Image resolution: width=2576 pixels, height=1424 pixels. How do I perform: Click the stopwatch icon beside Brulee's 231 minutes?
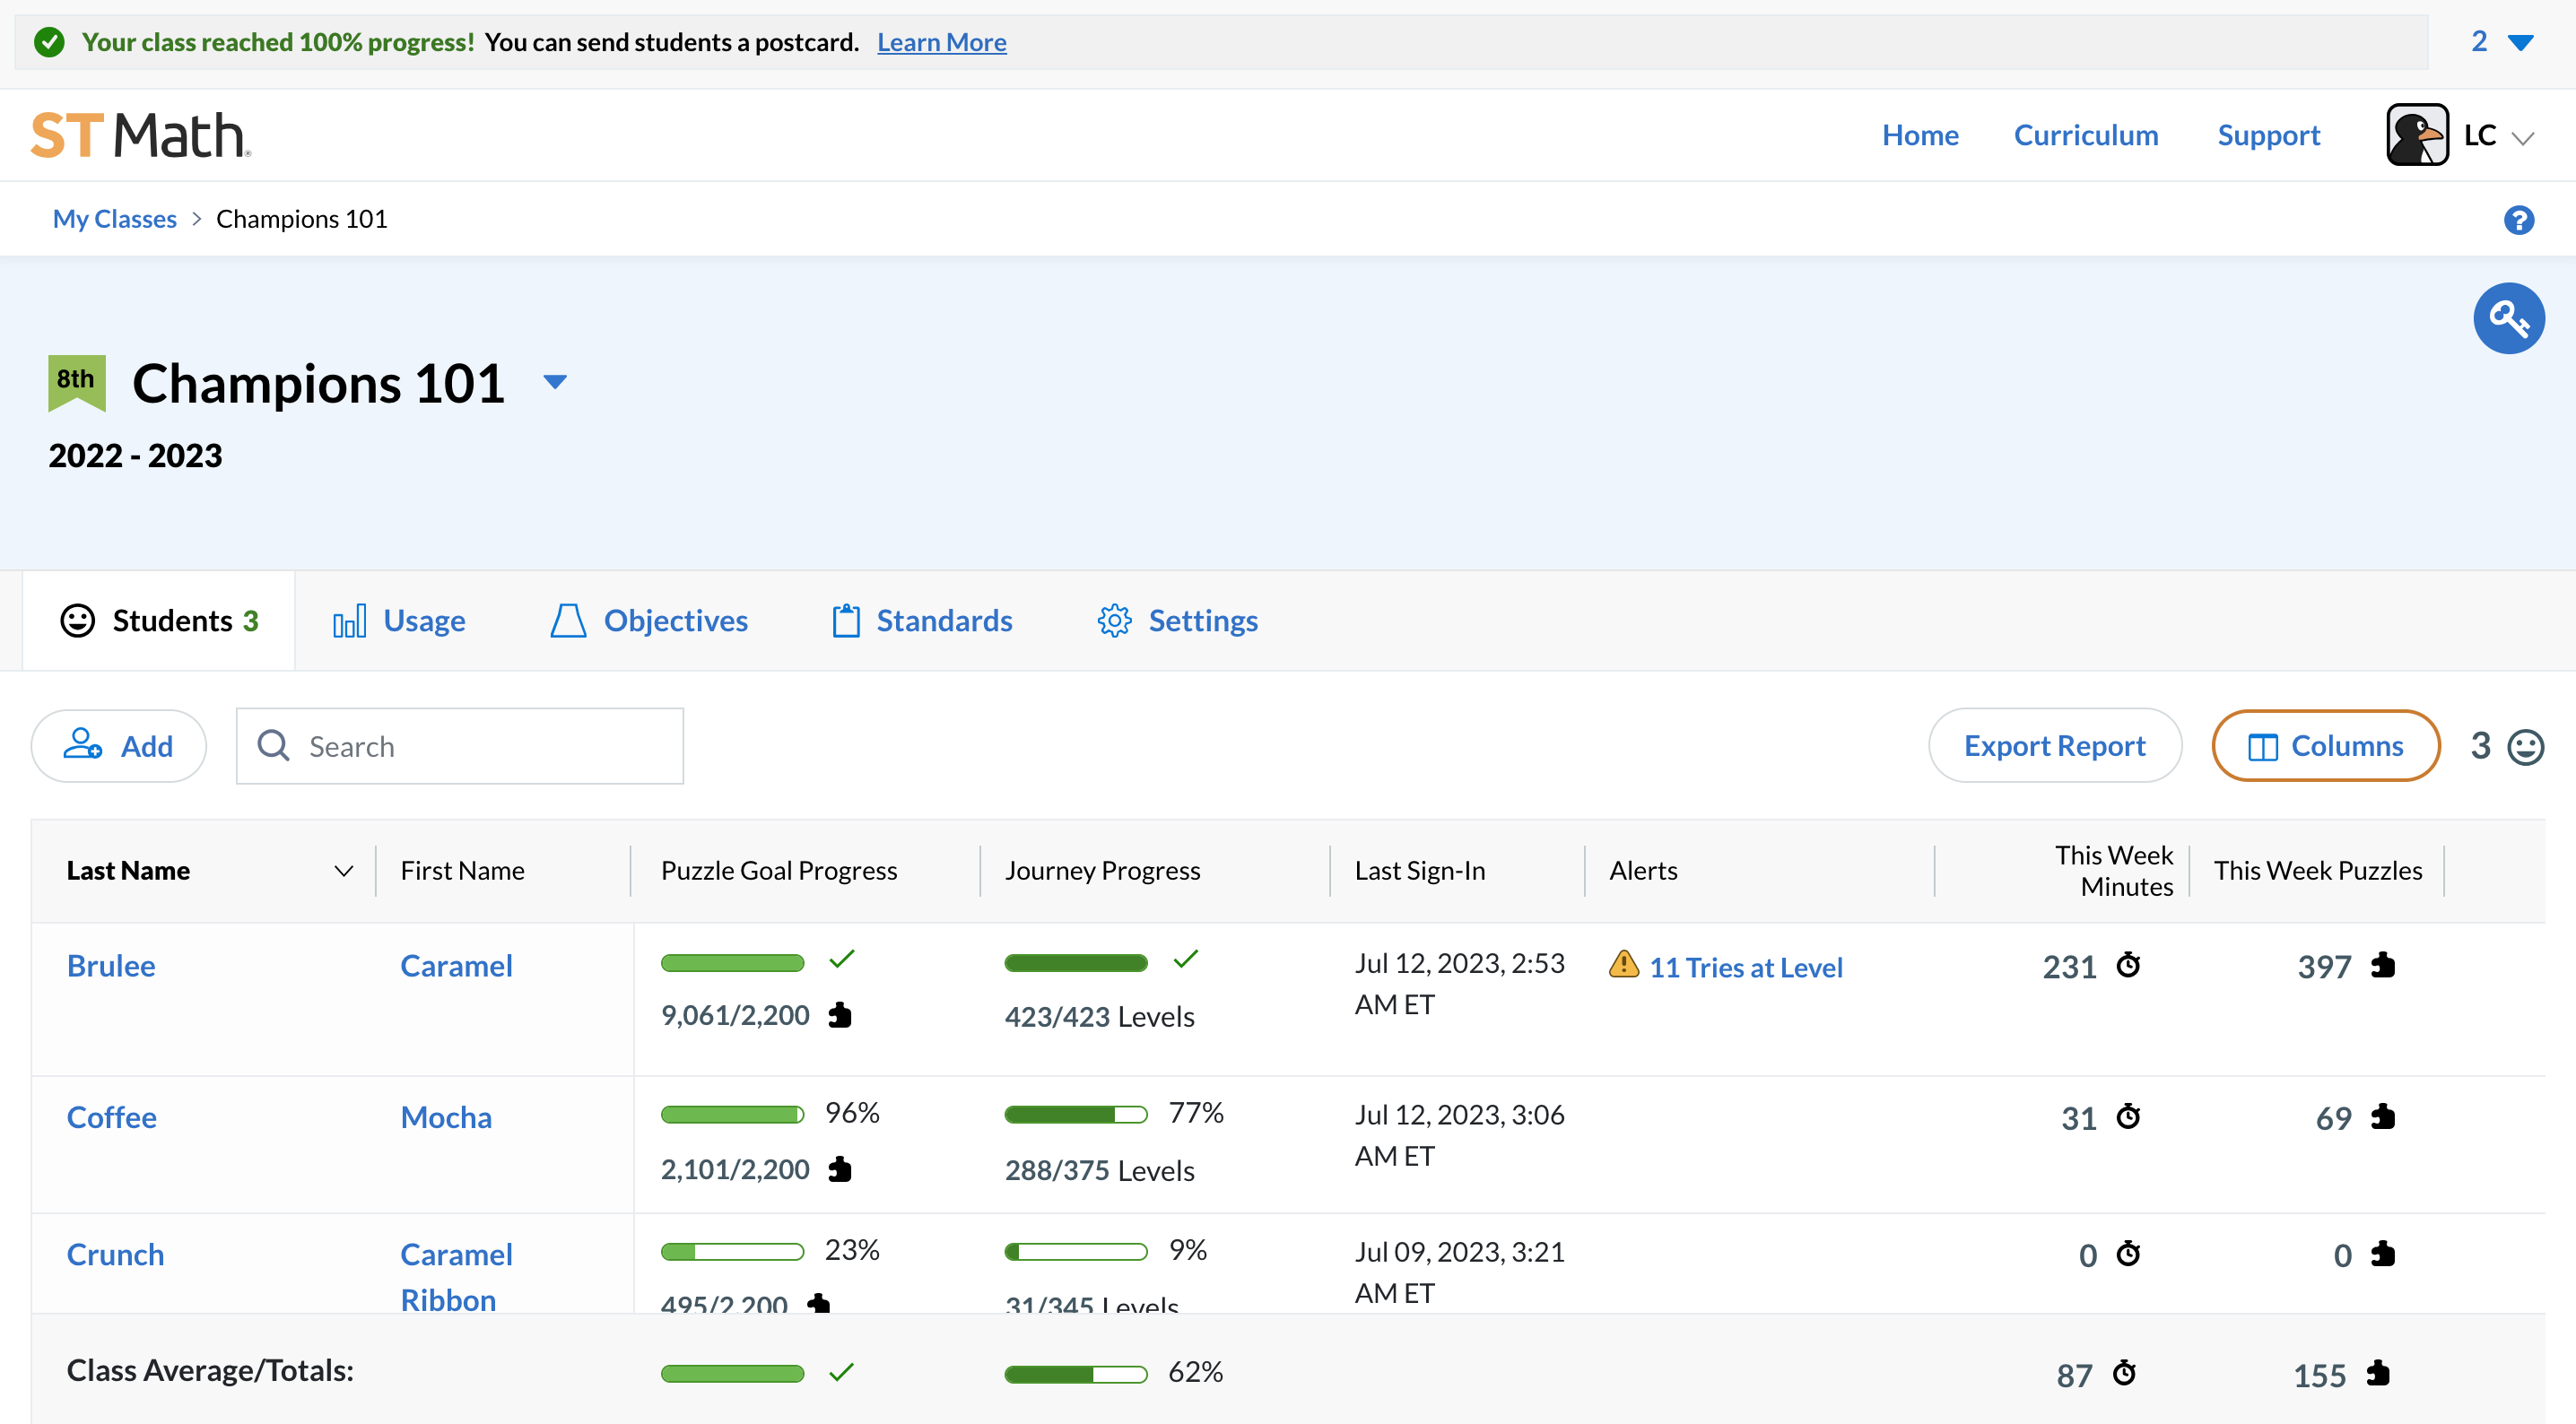[2129, 965]
